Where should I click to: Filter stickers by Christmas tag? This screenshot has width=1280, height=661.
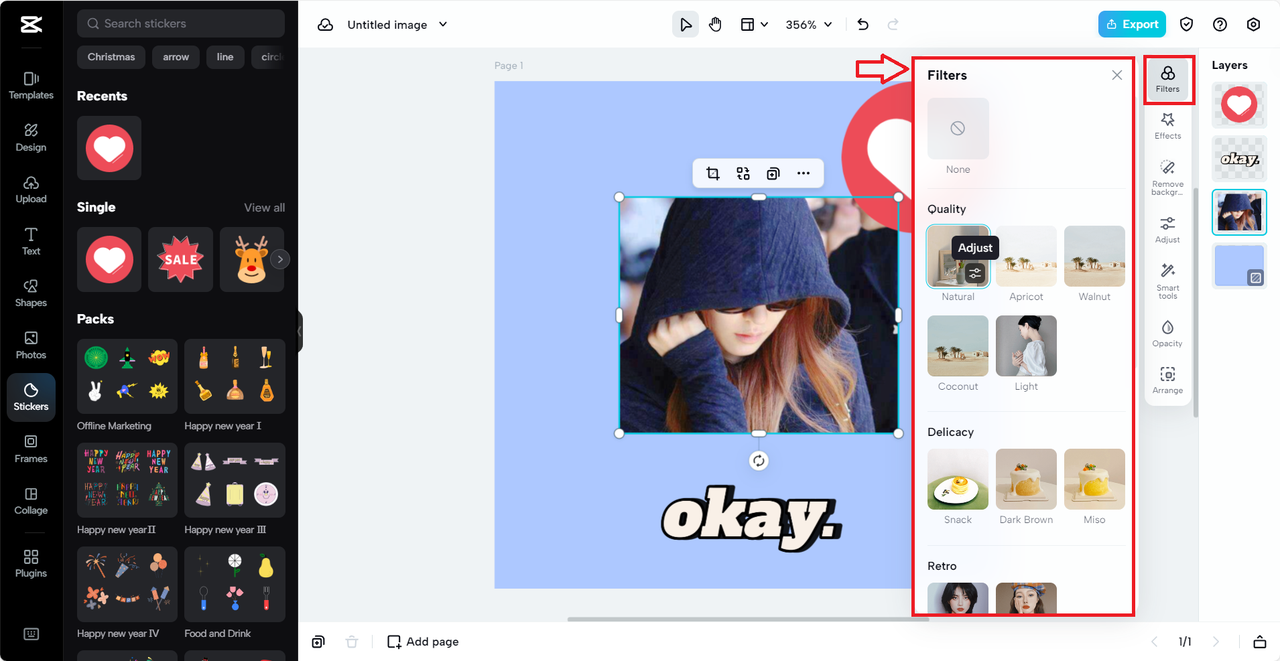[111, 57]
